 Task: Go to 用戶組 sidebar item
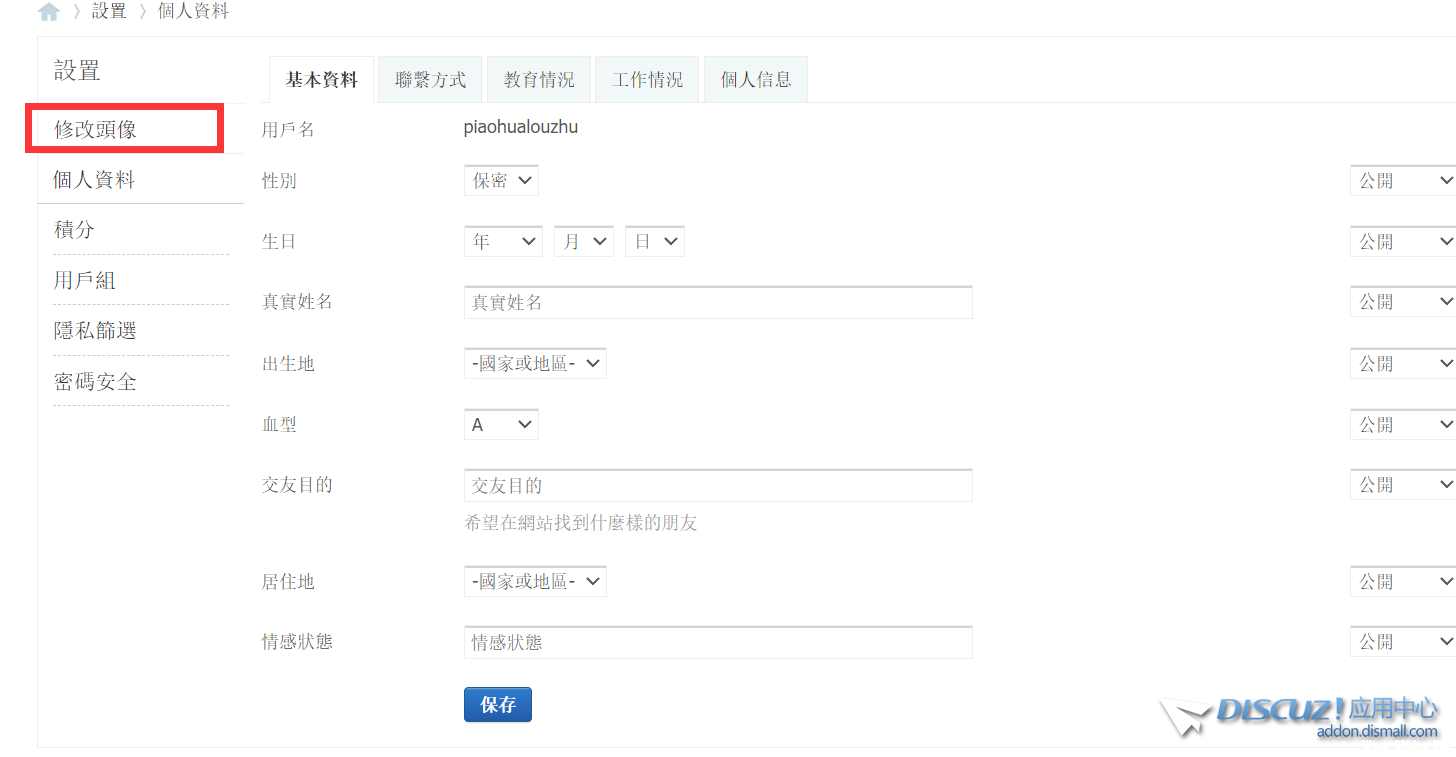pyautogui.click(x=85, y=281)
